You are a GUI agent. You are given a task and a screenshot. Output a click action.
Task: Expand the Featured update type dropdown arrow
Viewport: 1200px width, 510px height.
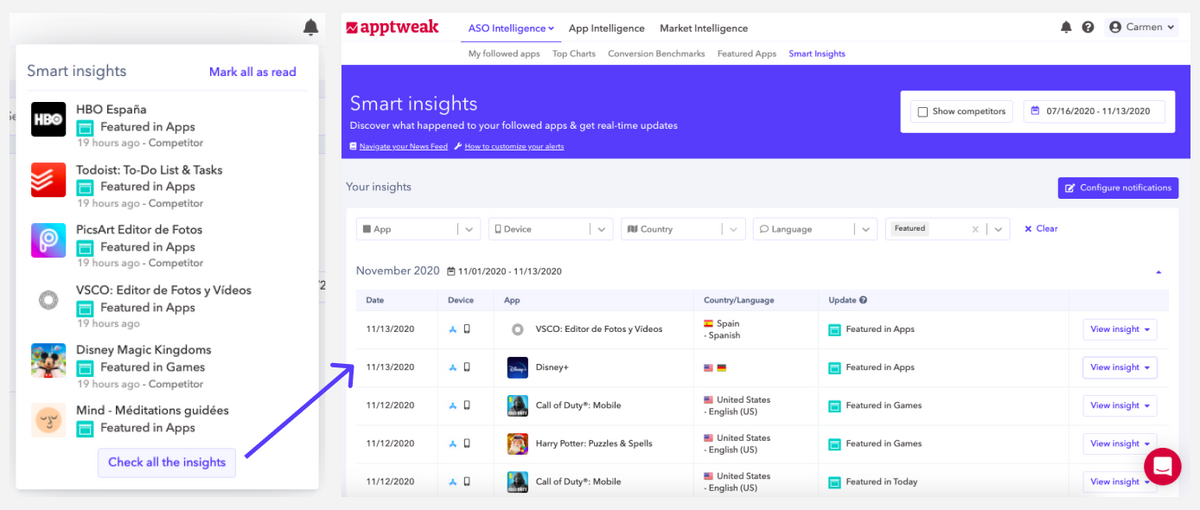click(x=998, y=229)
